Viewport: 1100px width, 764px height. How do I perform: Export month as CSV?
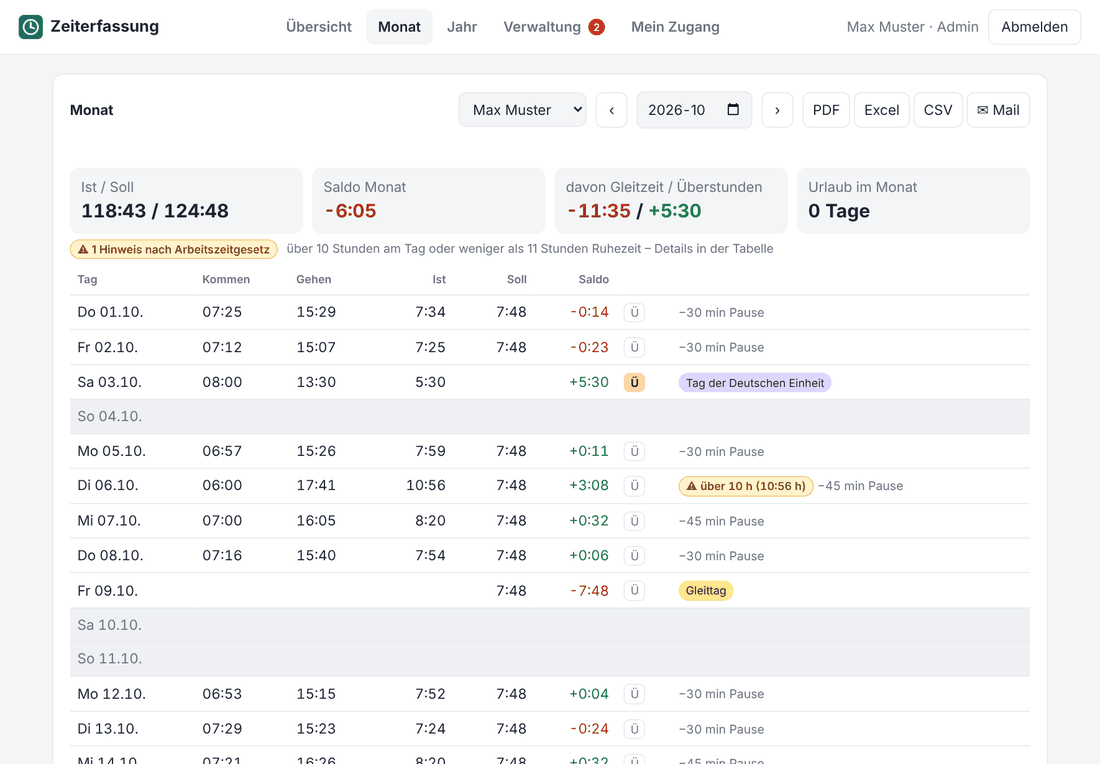938,110
